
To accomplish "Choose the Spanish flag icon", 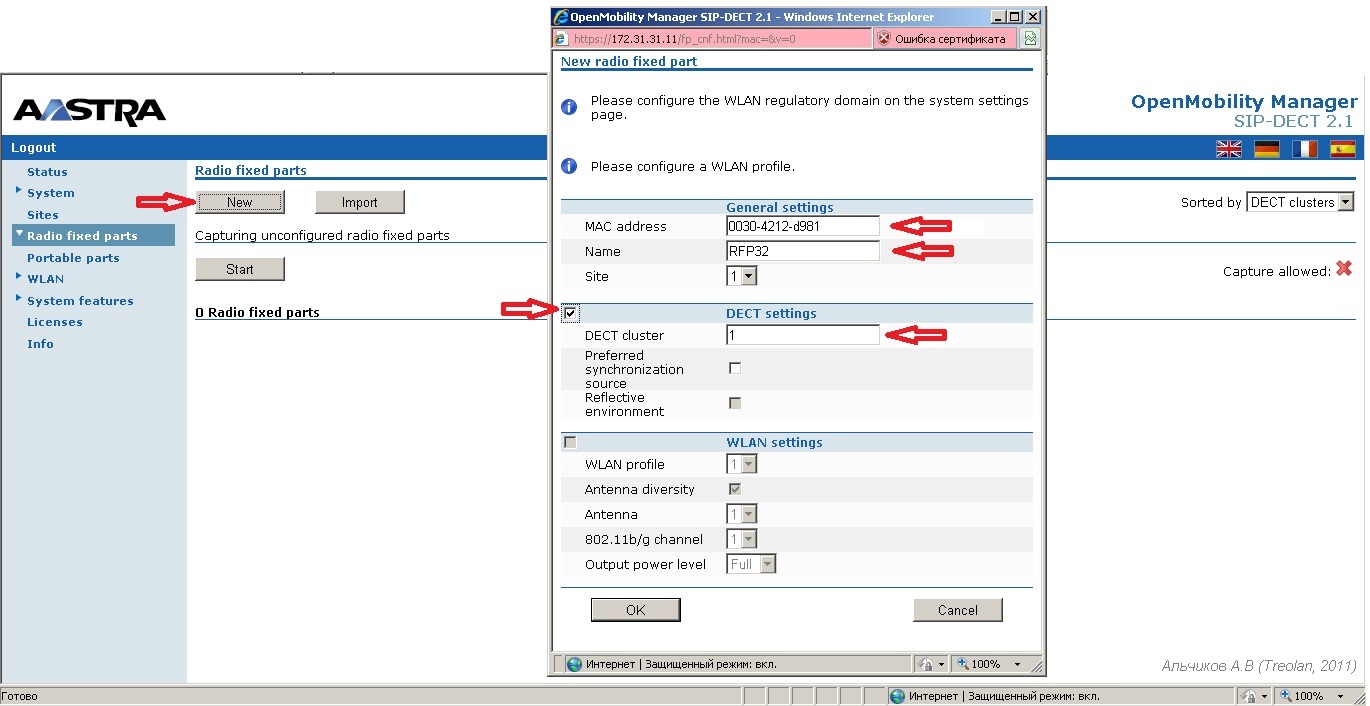I will coord(1342,147).
